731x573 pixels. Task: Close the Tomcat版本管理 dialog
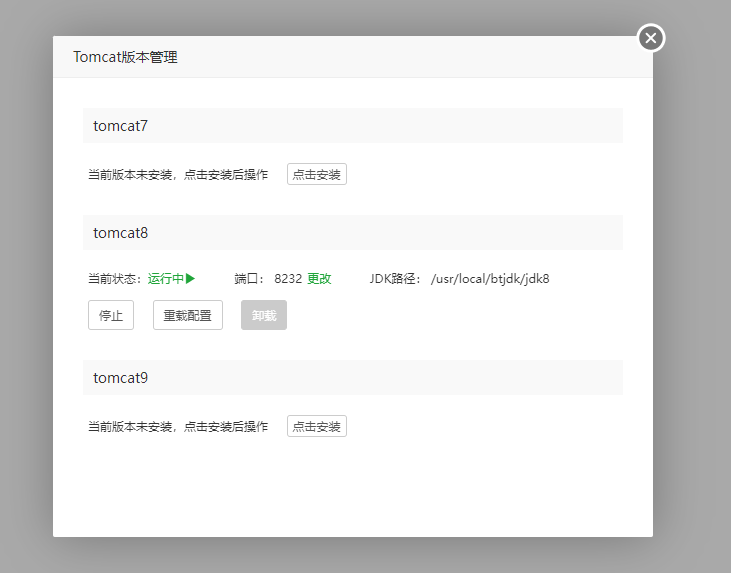coord(651,38)
